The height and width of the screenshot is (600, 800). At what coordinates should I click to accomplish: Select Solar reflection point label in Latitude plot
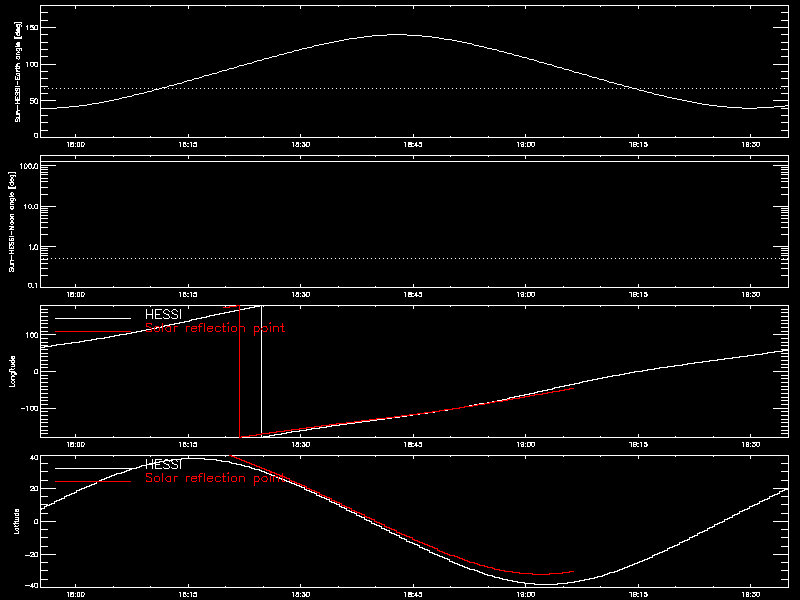pos(215,478)
